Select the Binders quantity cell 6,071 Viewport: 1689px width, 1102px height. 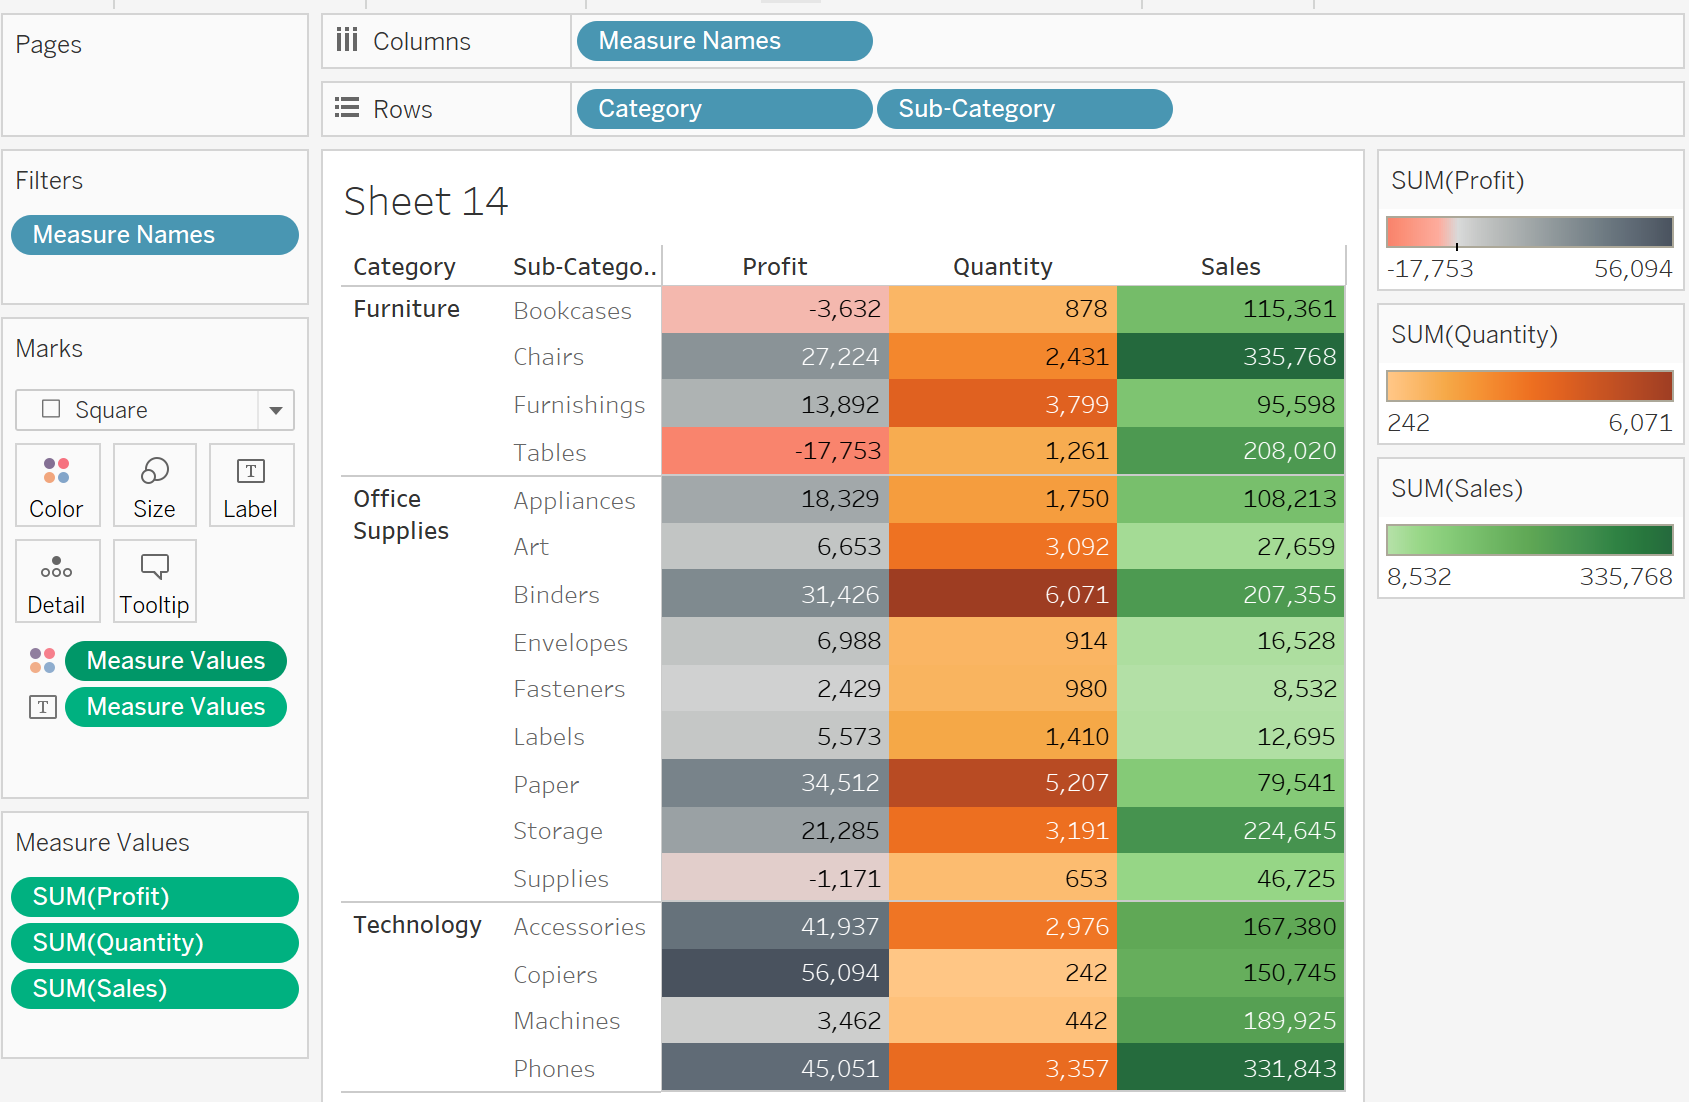(1003, 595)
